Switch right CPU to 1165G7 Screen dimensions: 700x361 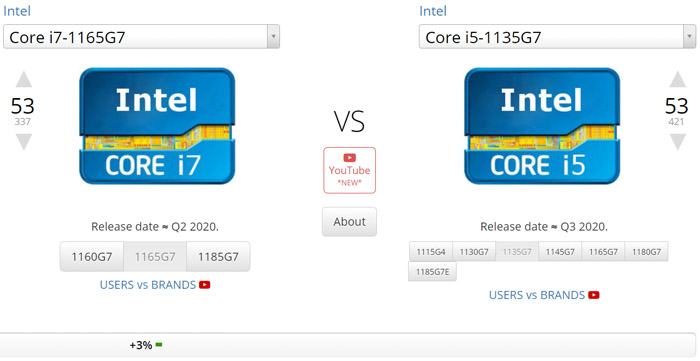603,252
